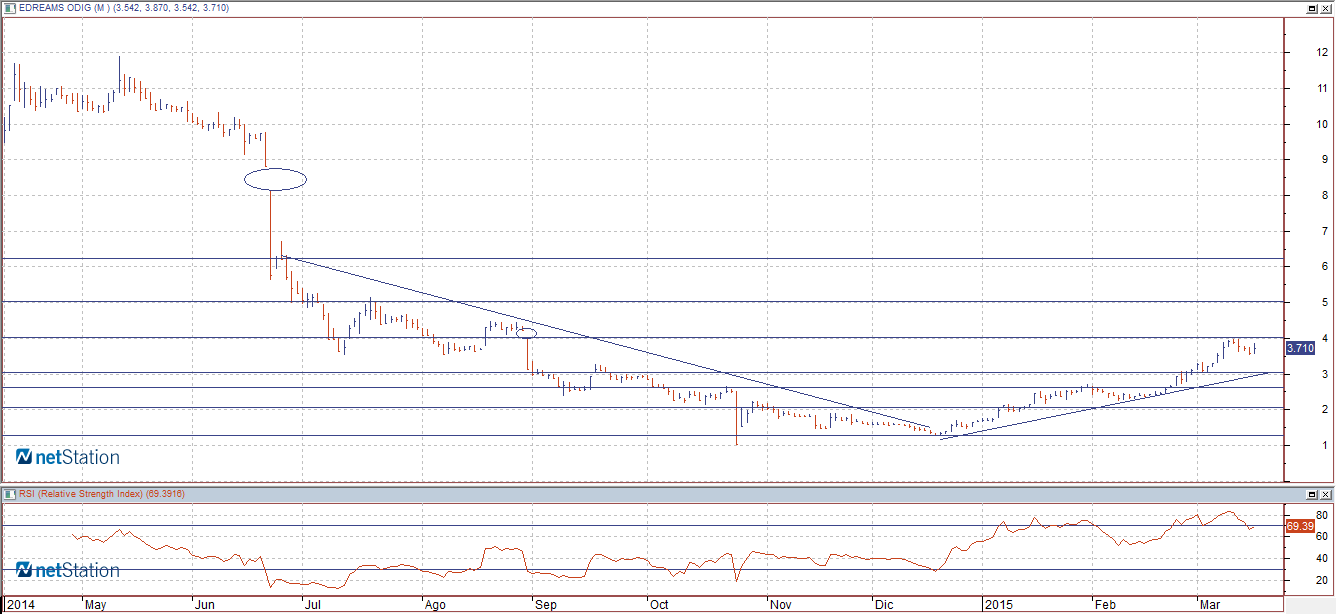The width and height of the screenshot is (1336, 614).
Task: Click the 69.39 RSI value label
Action: pos(1299,526)
